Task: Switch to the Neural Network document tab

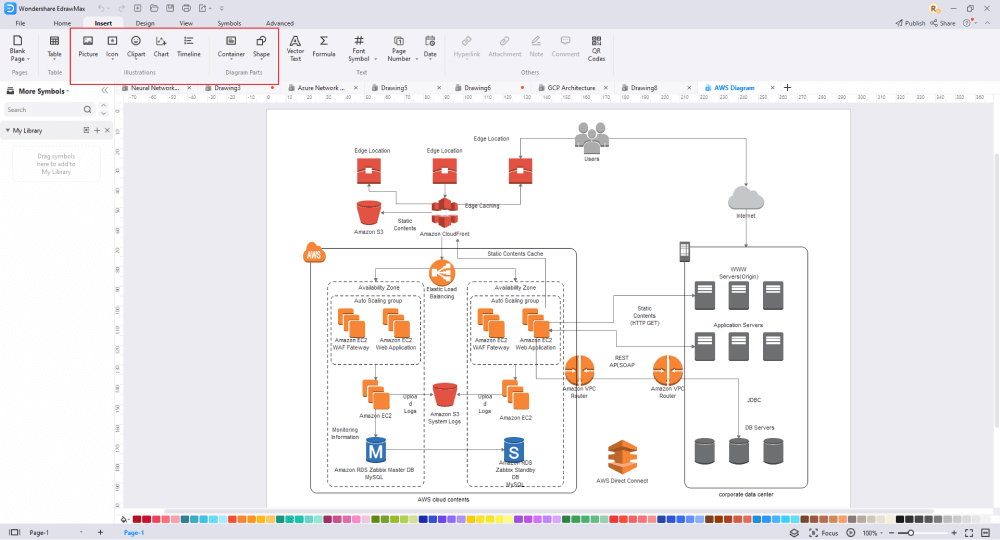Action: point(155,88)
